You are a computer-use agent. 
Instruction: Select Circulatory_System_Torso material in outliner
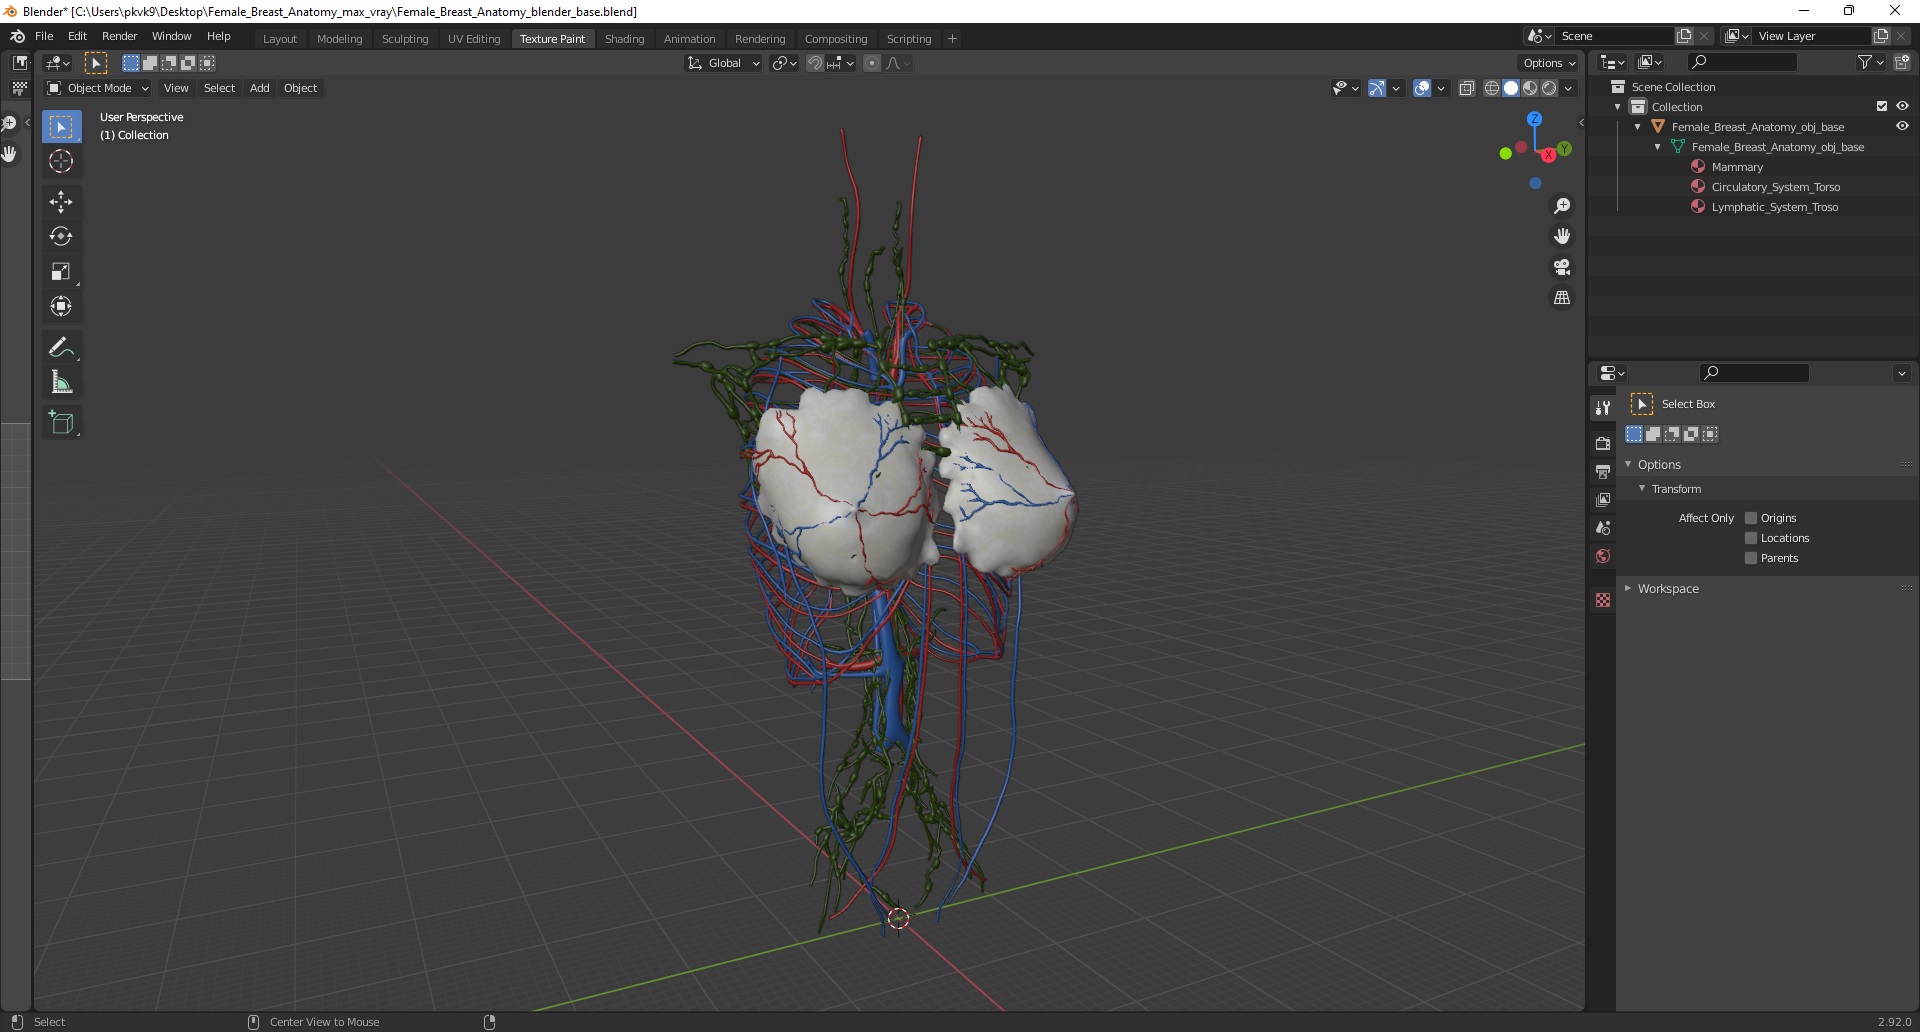[x=1775, y=187]
